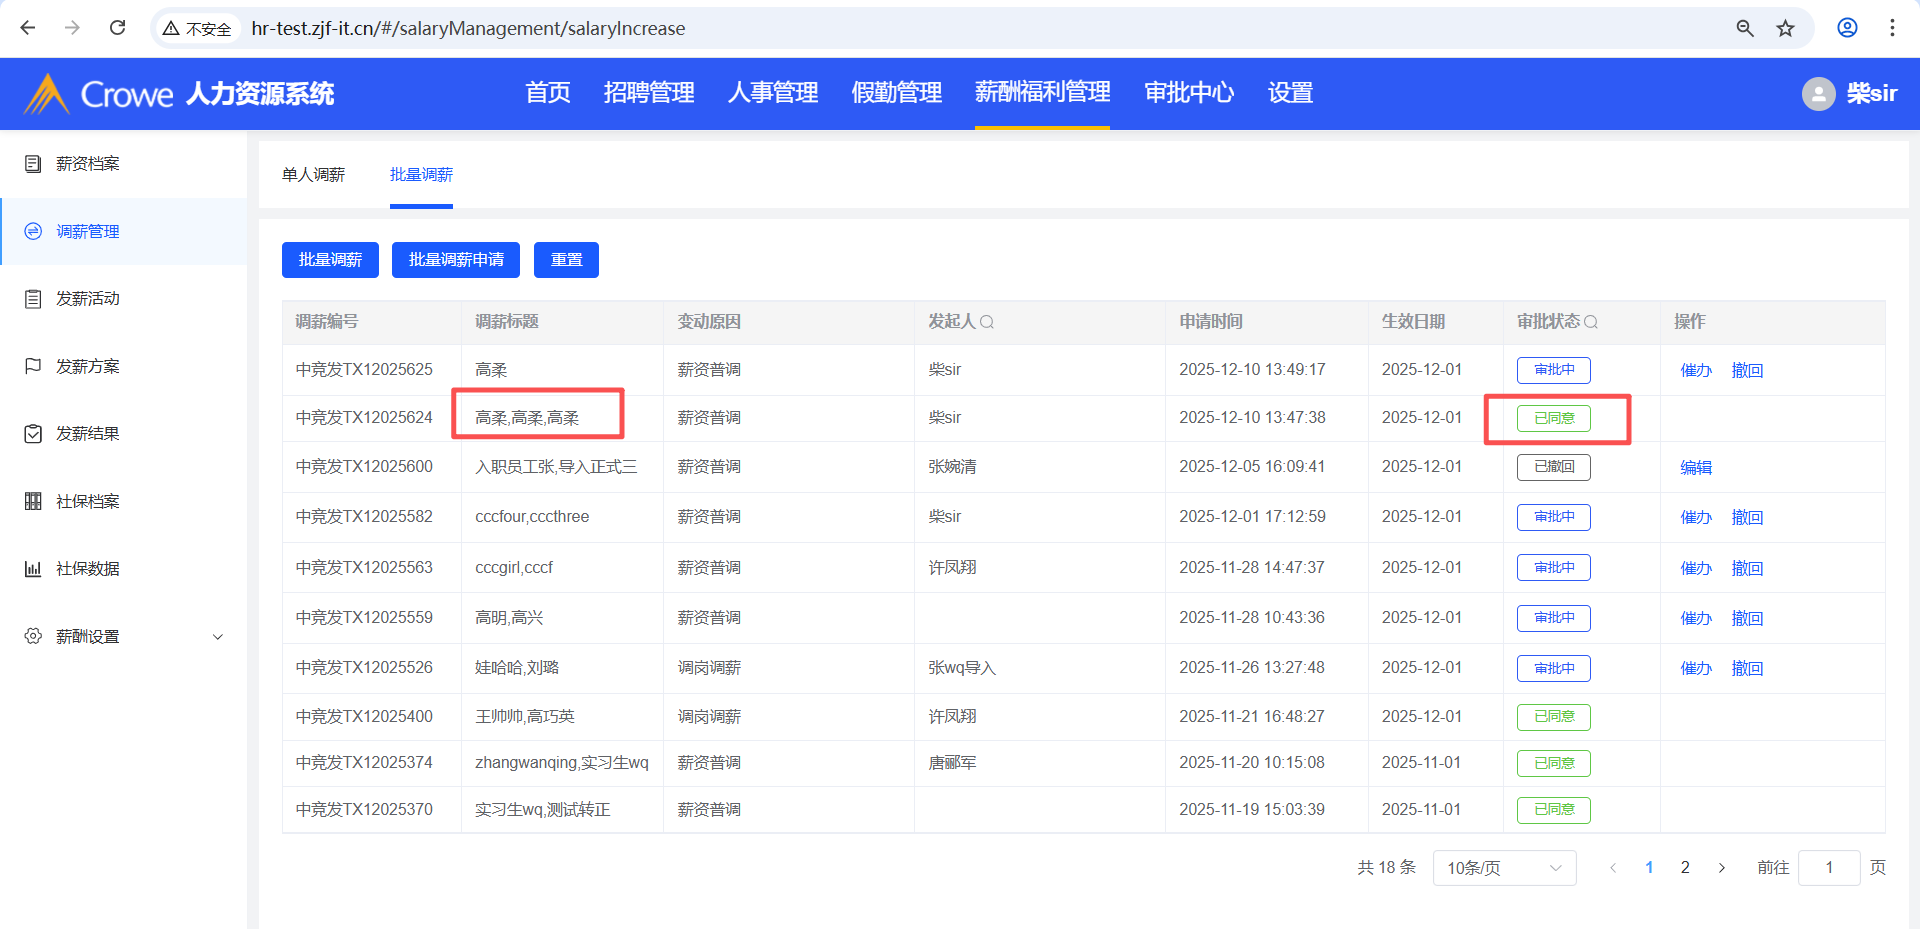The width and height of the screenshot is (1920, 929).
Task: Click the 薪资档案 sidebar icon
Action: [33, 164]
